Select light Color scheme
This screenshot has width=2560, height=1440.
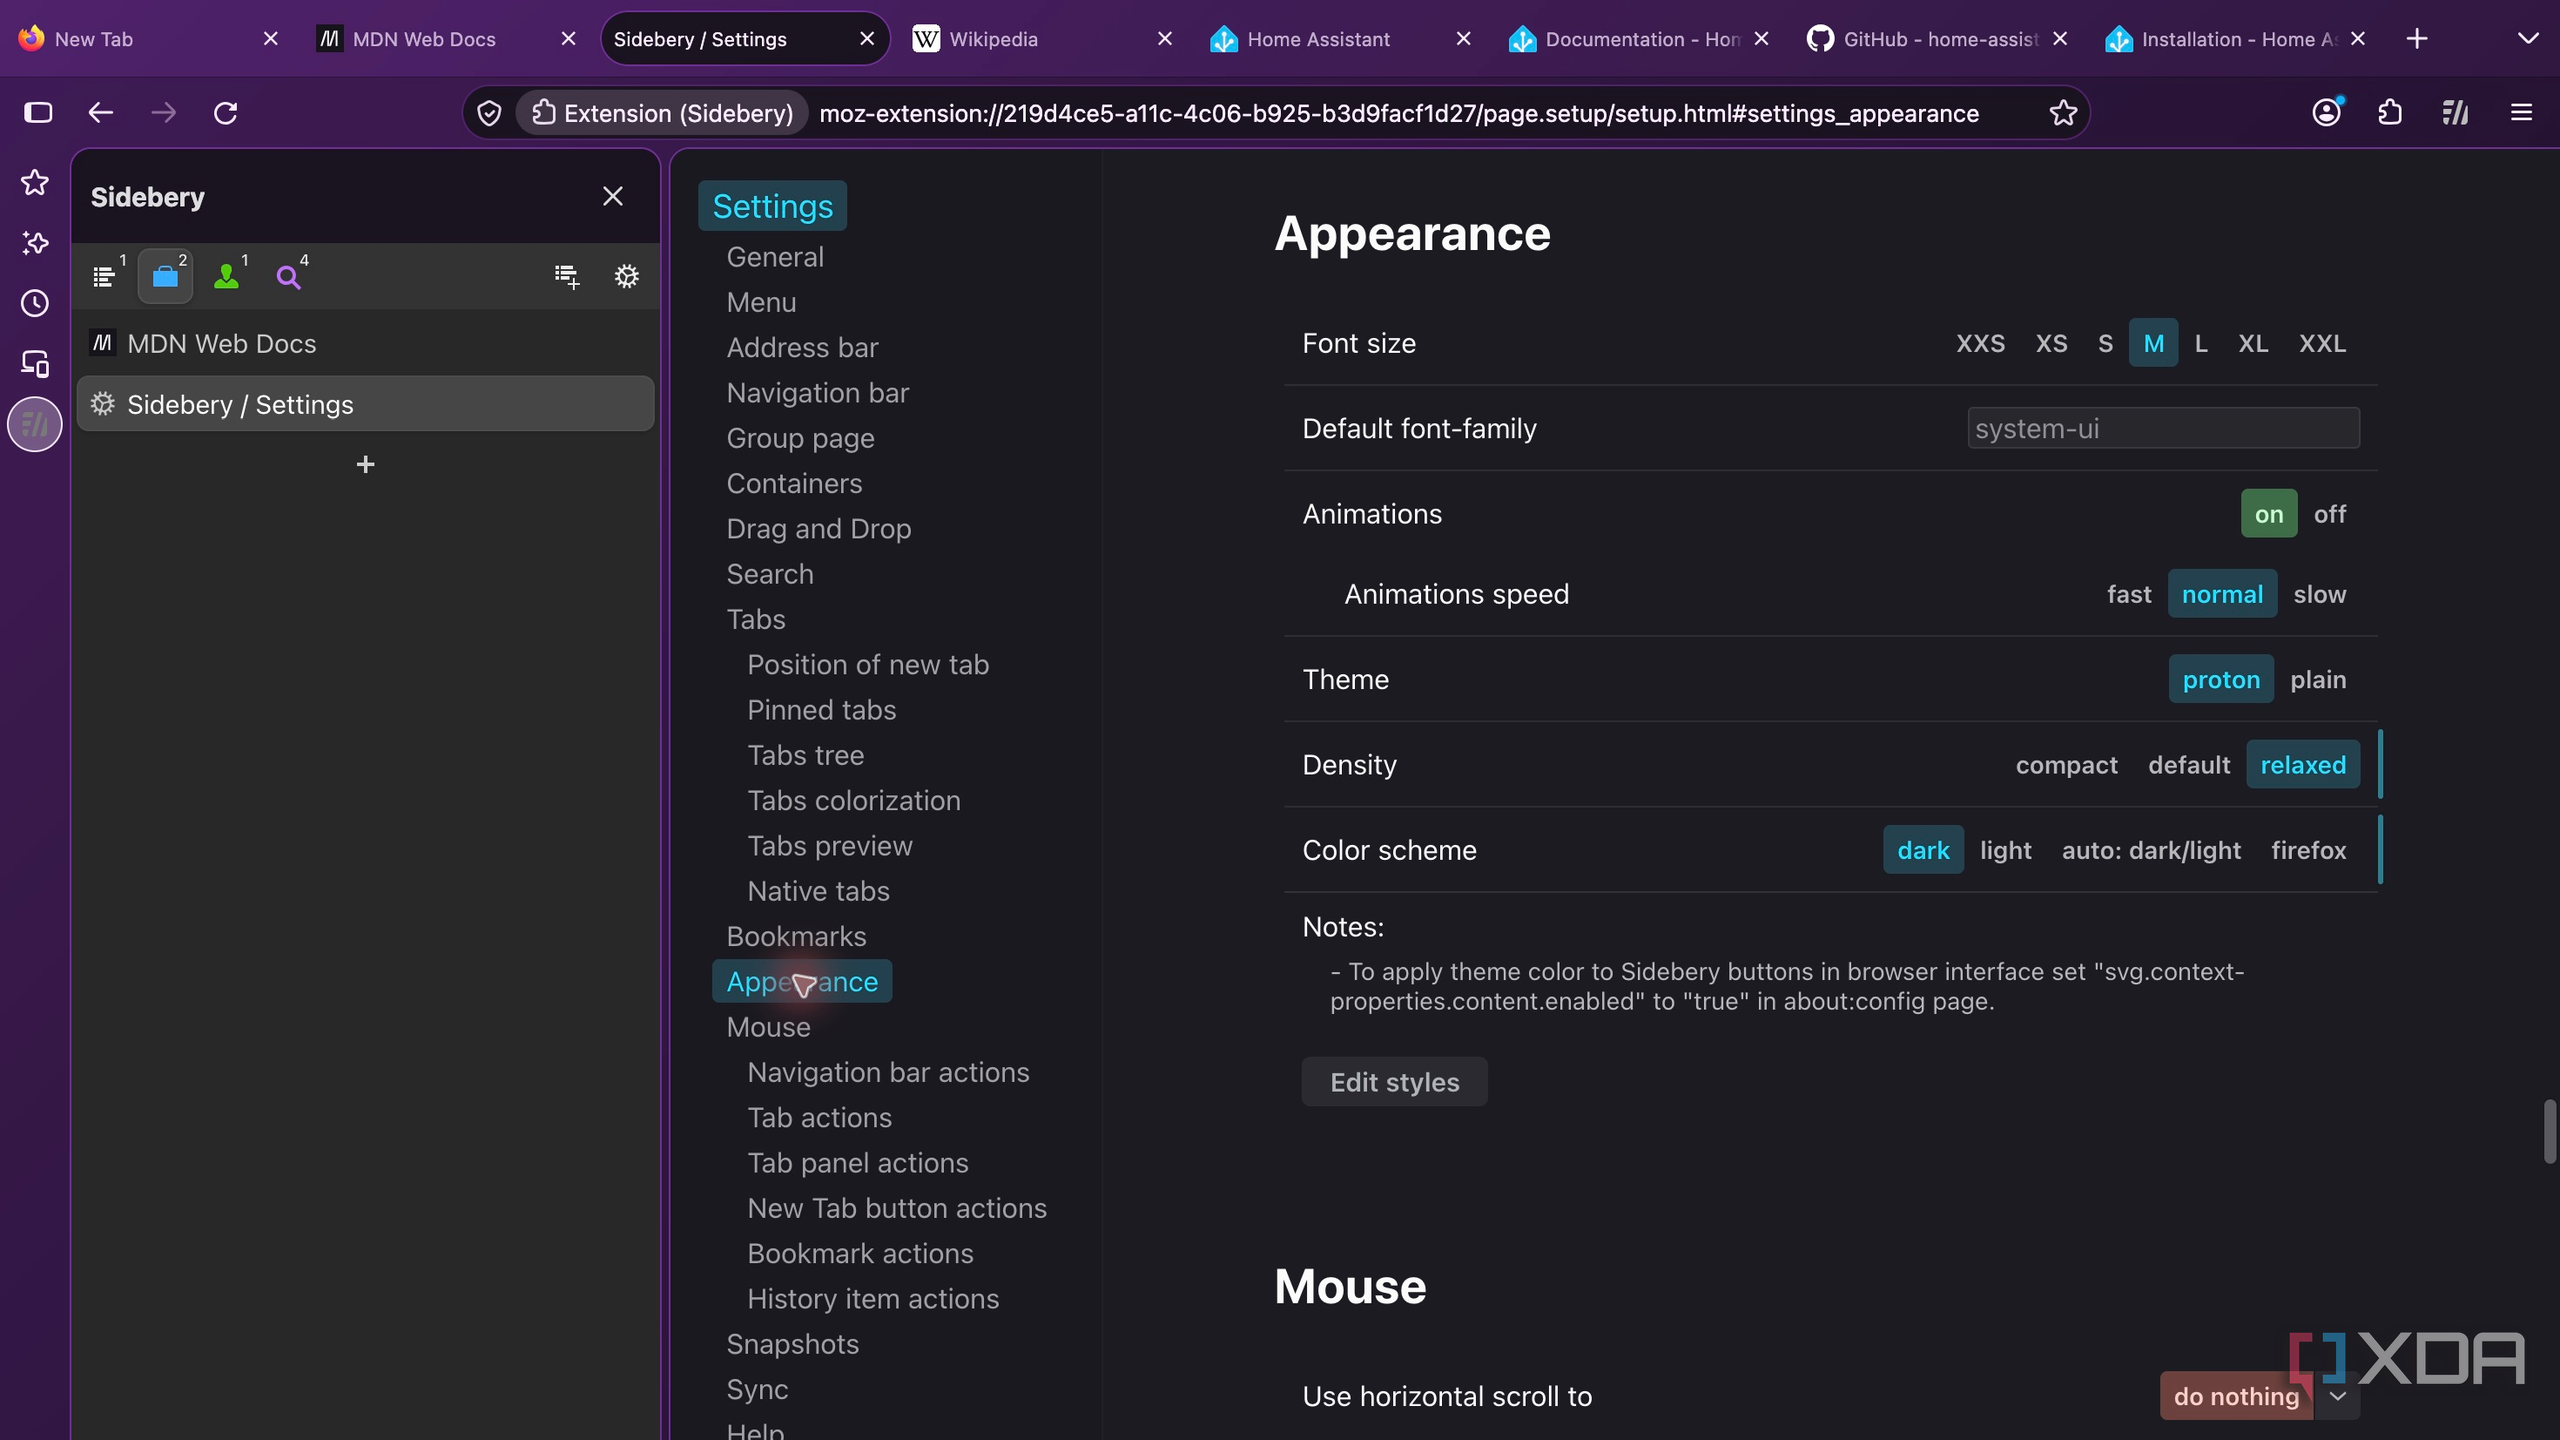[2005, 850]
